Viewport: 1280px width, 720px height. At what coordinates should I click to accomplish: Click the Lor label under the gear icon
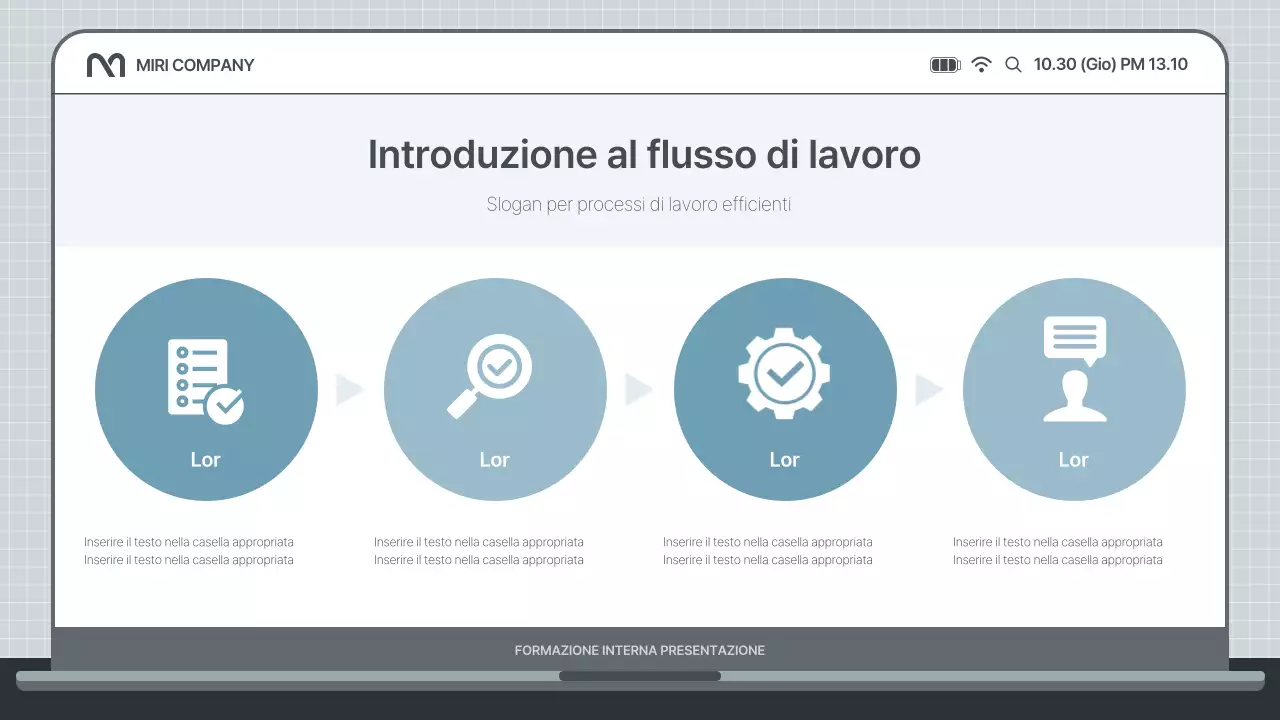point(785,460)
